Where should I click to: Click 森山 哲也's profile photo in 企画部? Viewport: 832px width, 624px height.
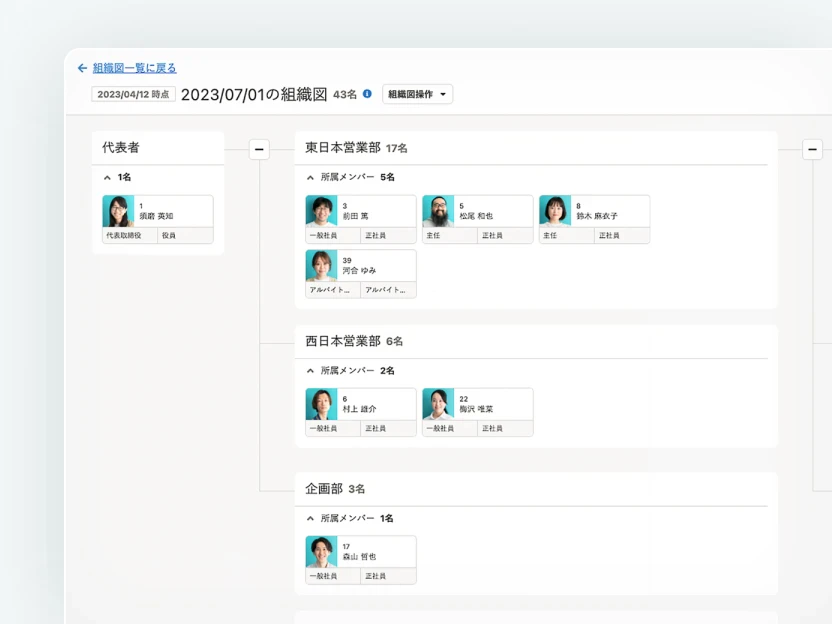[320, 552]
